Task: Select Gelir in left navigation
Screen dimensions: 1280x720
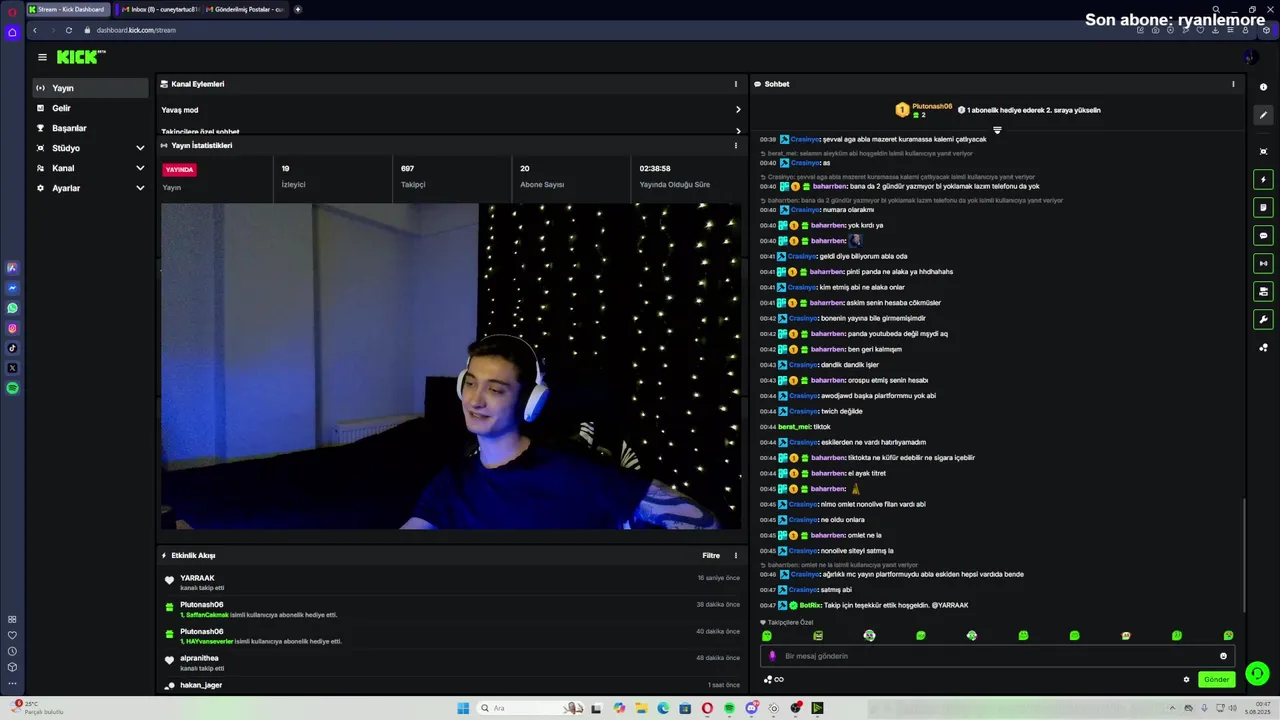Action: click(90, 108)
